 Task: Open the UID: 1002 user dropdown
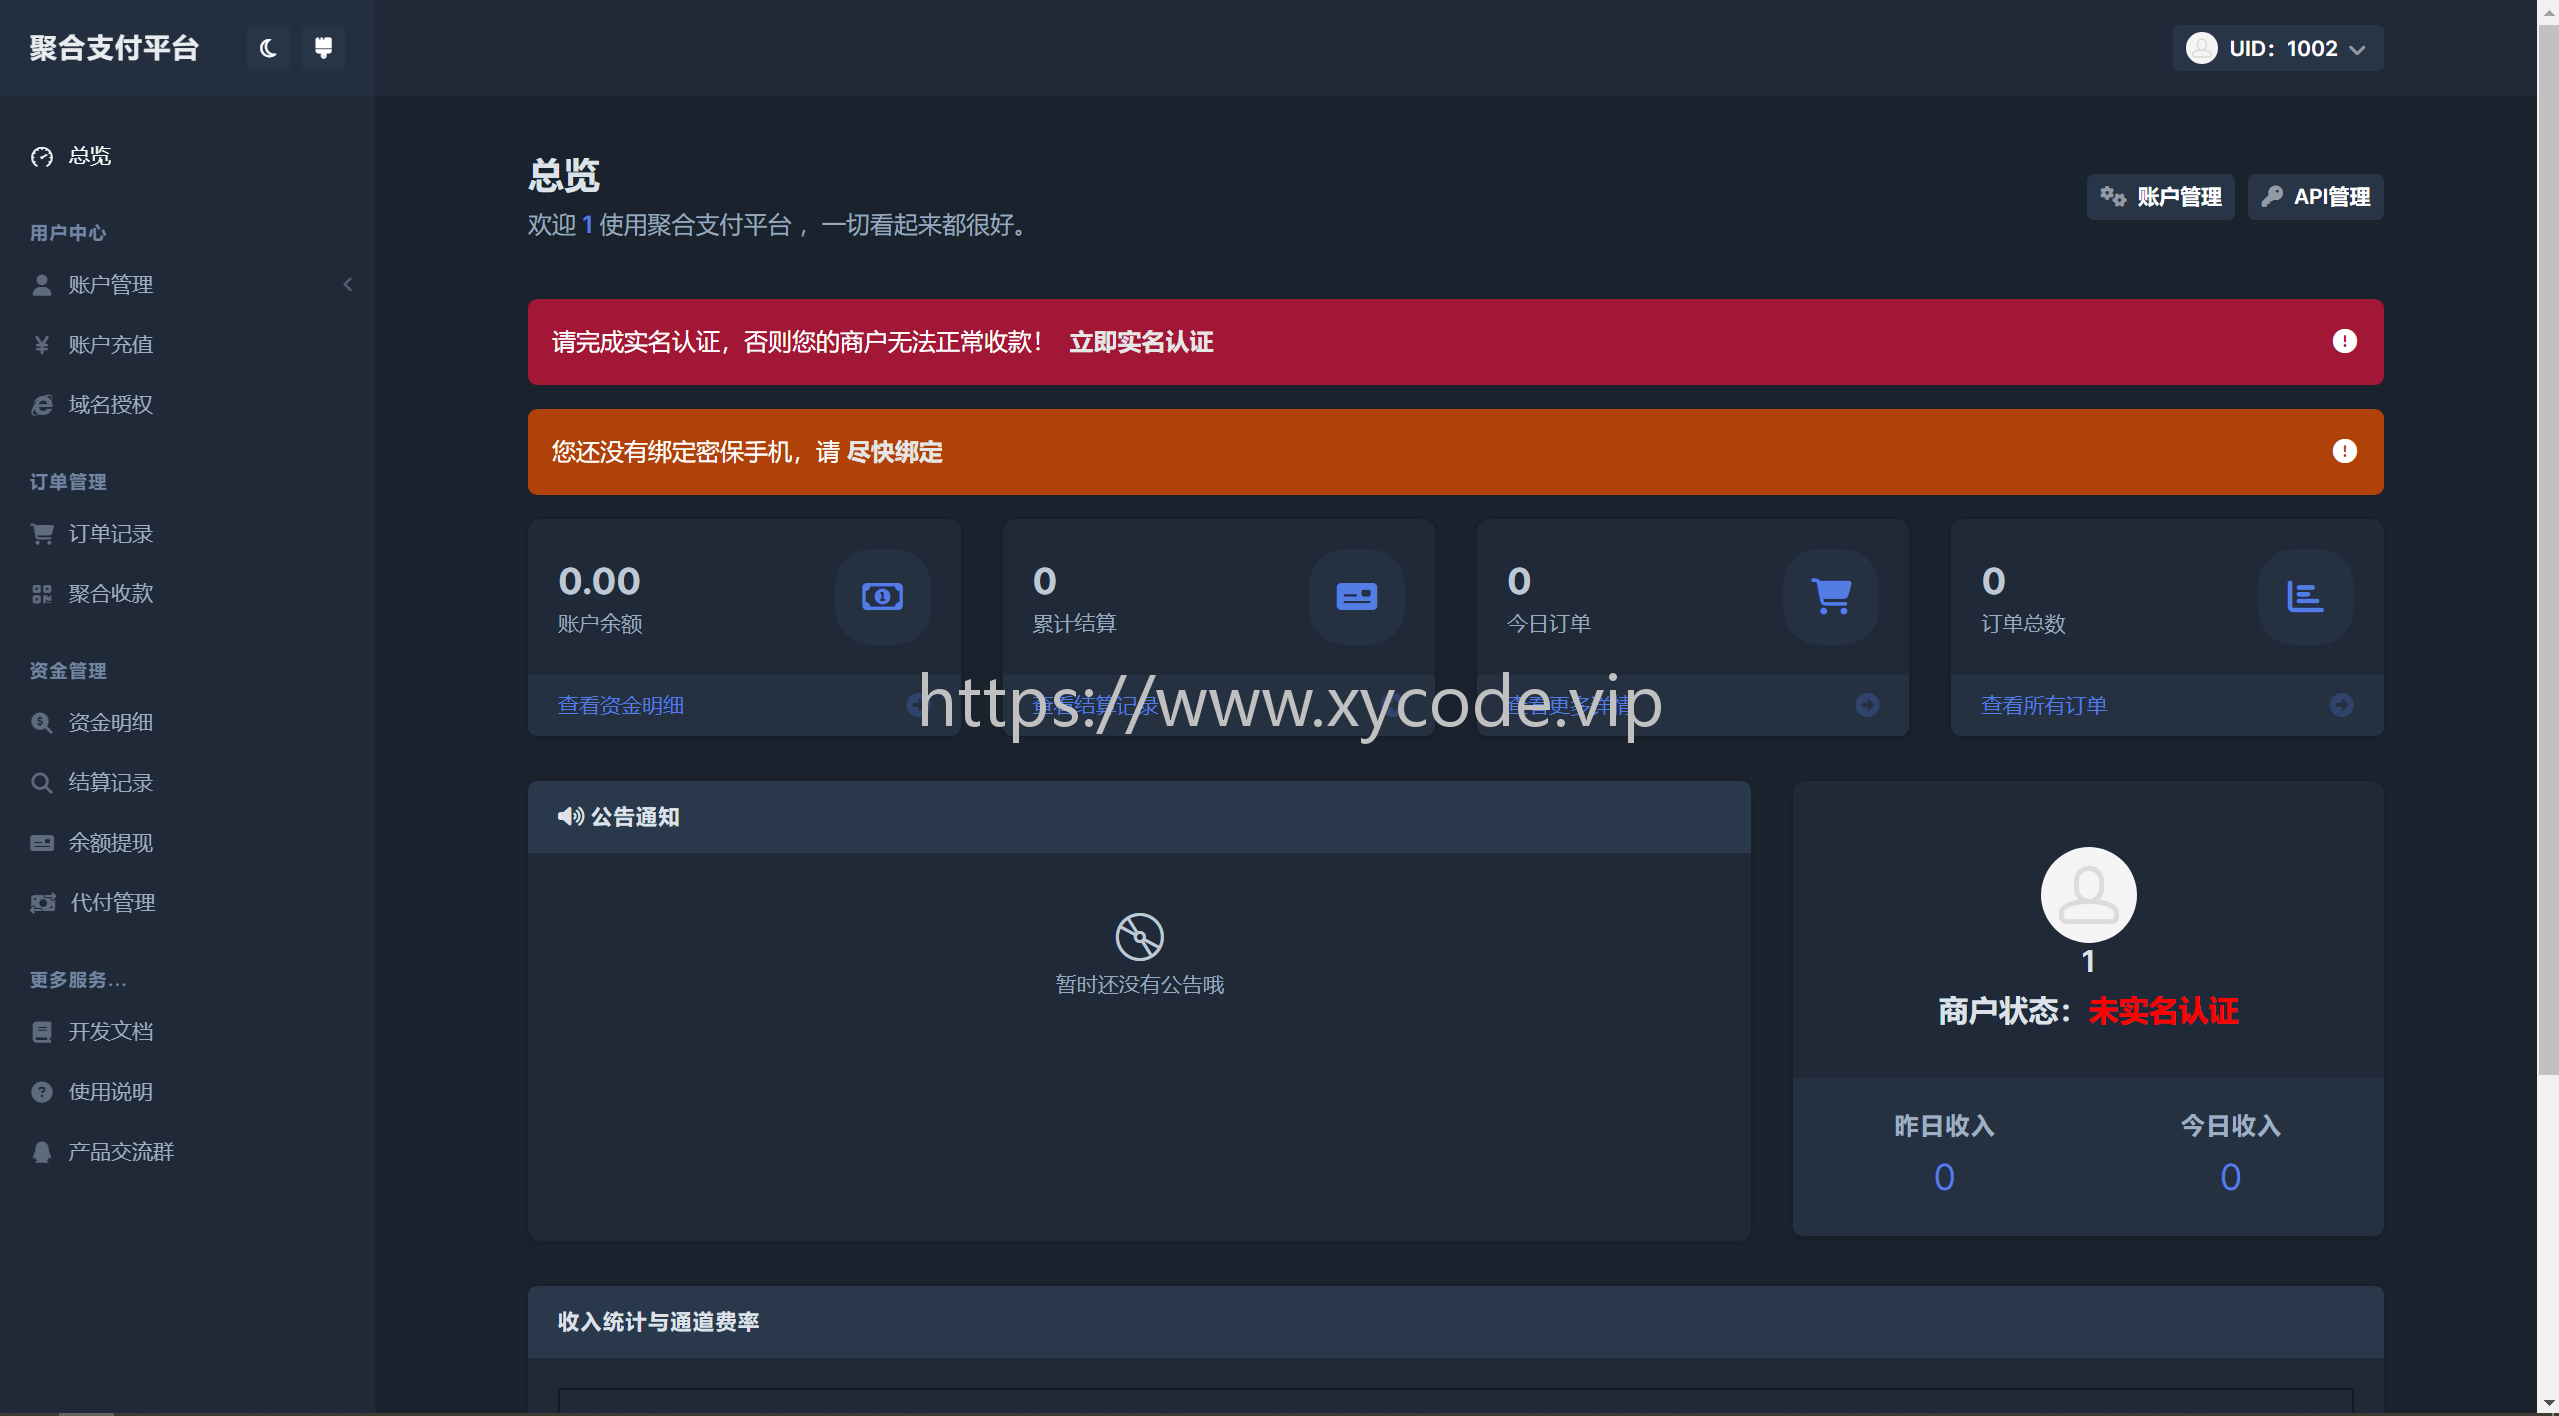2277,48
